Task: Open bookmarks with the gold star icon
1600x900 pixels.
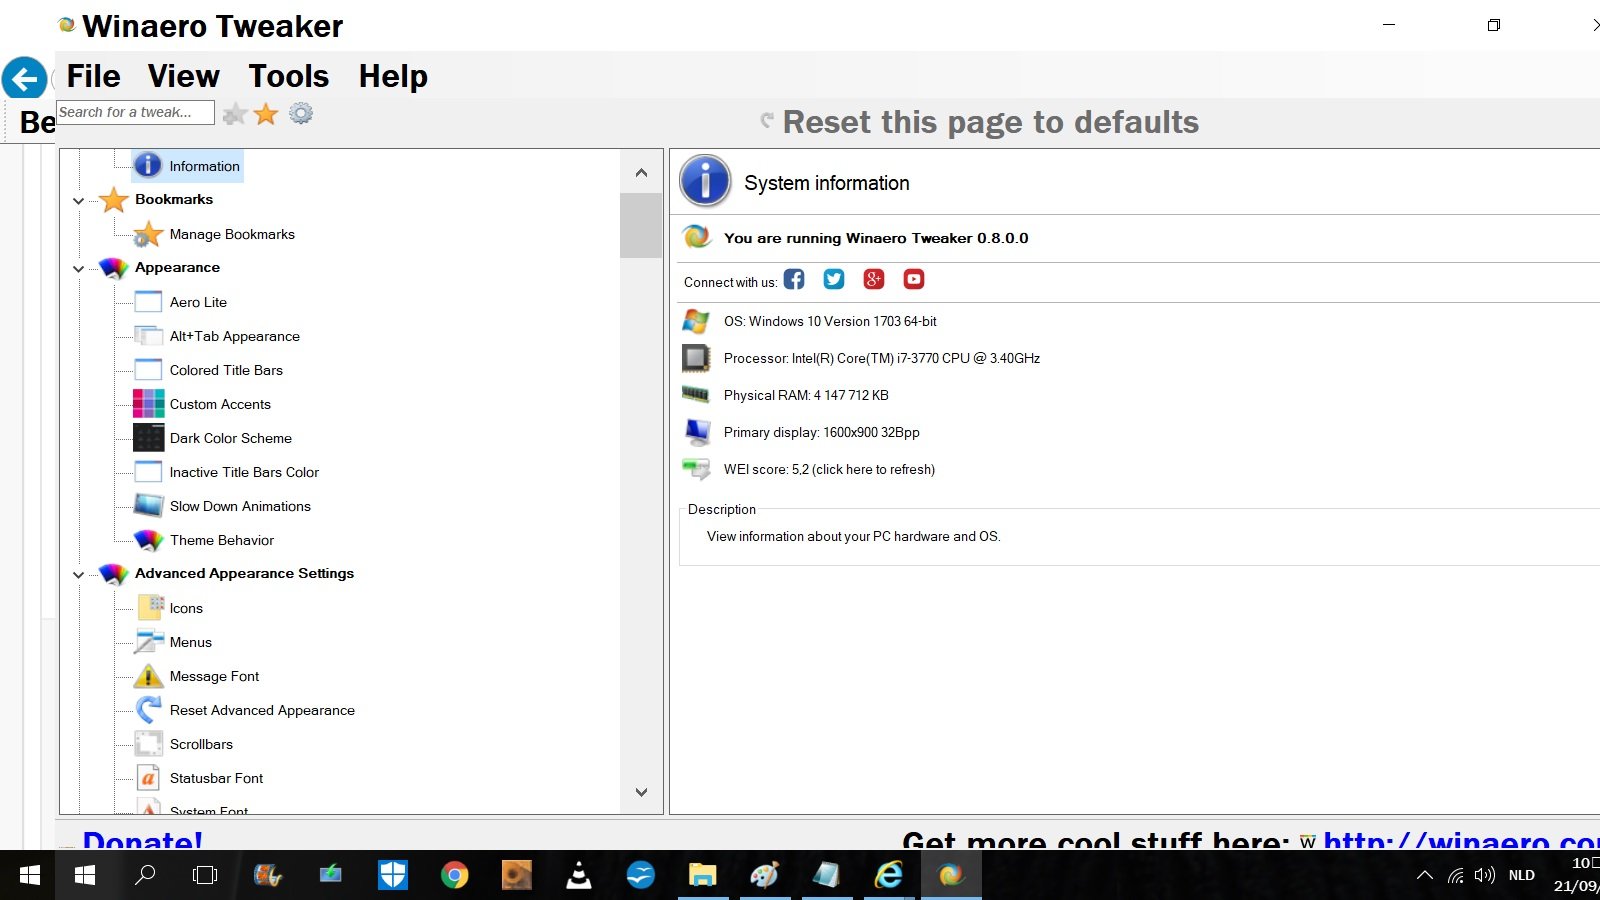Action: [266, 114]
